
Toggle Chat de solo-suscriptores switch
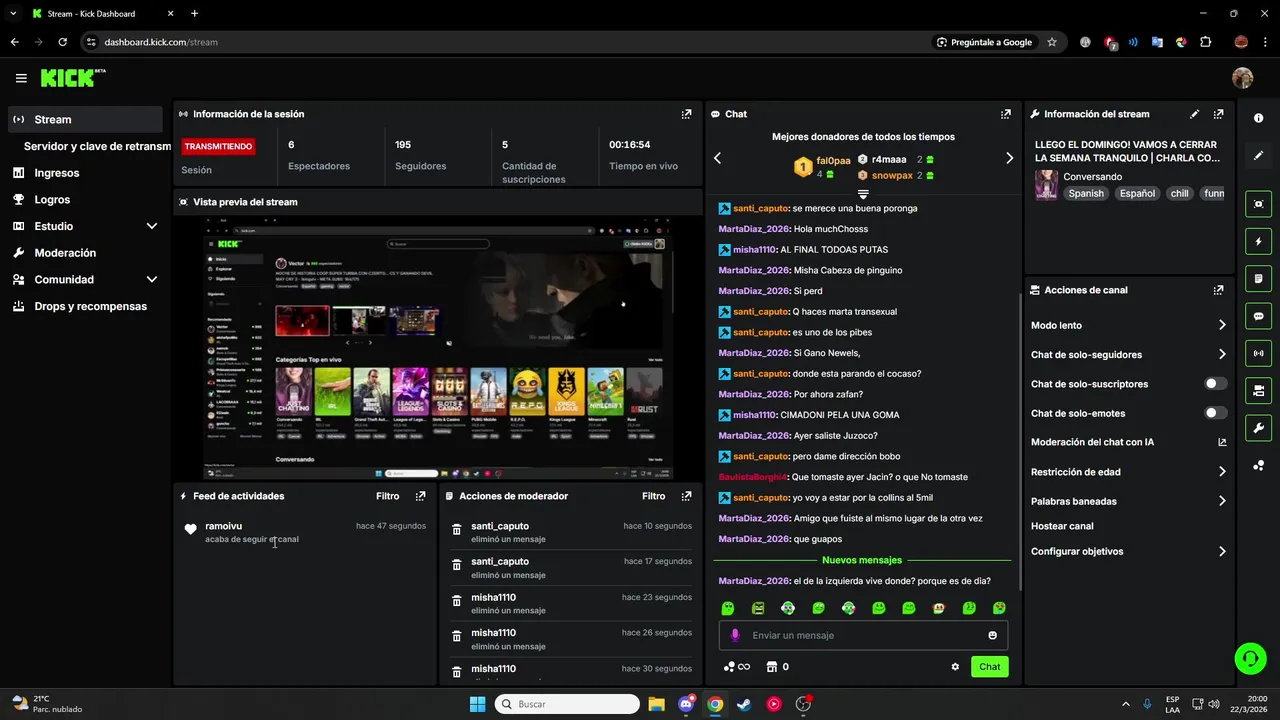[x=1215, y=384]
